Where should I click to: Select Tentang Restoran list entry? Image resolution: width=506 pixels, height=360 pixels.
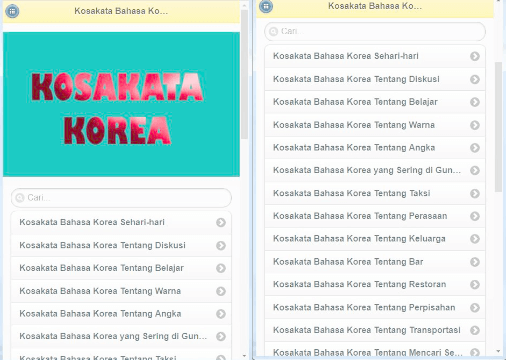pyautogui.click(x=375, y=284)
